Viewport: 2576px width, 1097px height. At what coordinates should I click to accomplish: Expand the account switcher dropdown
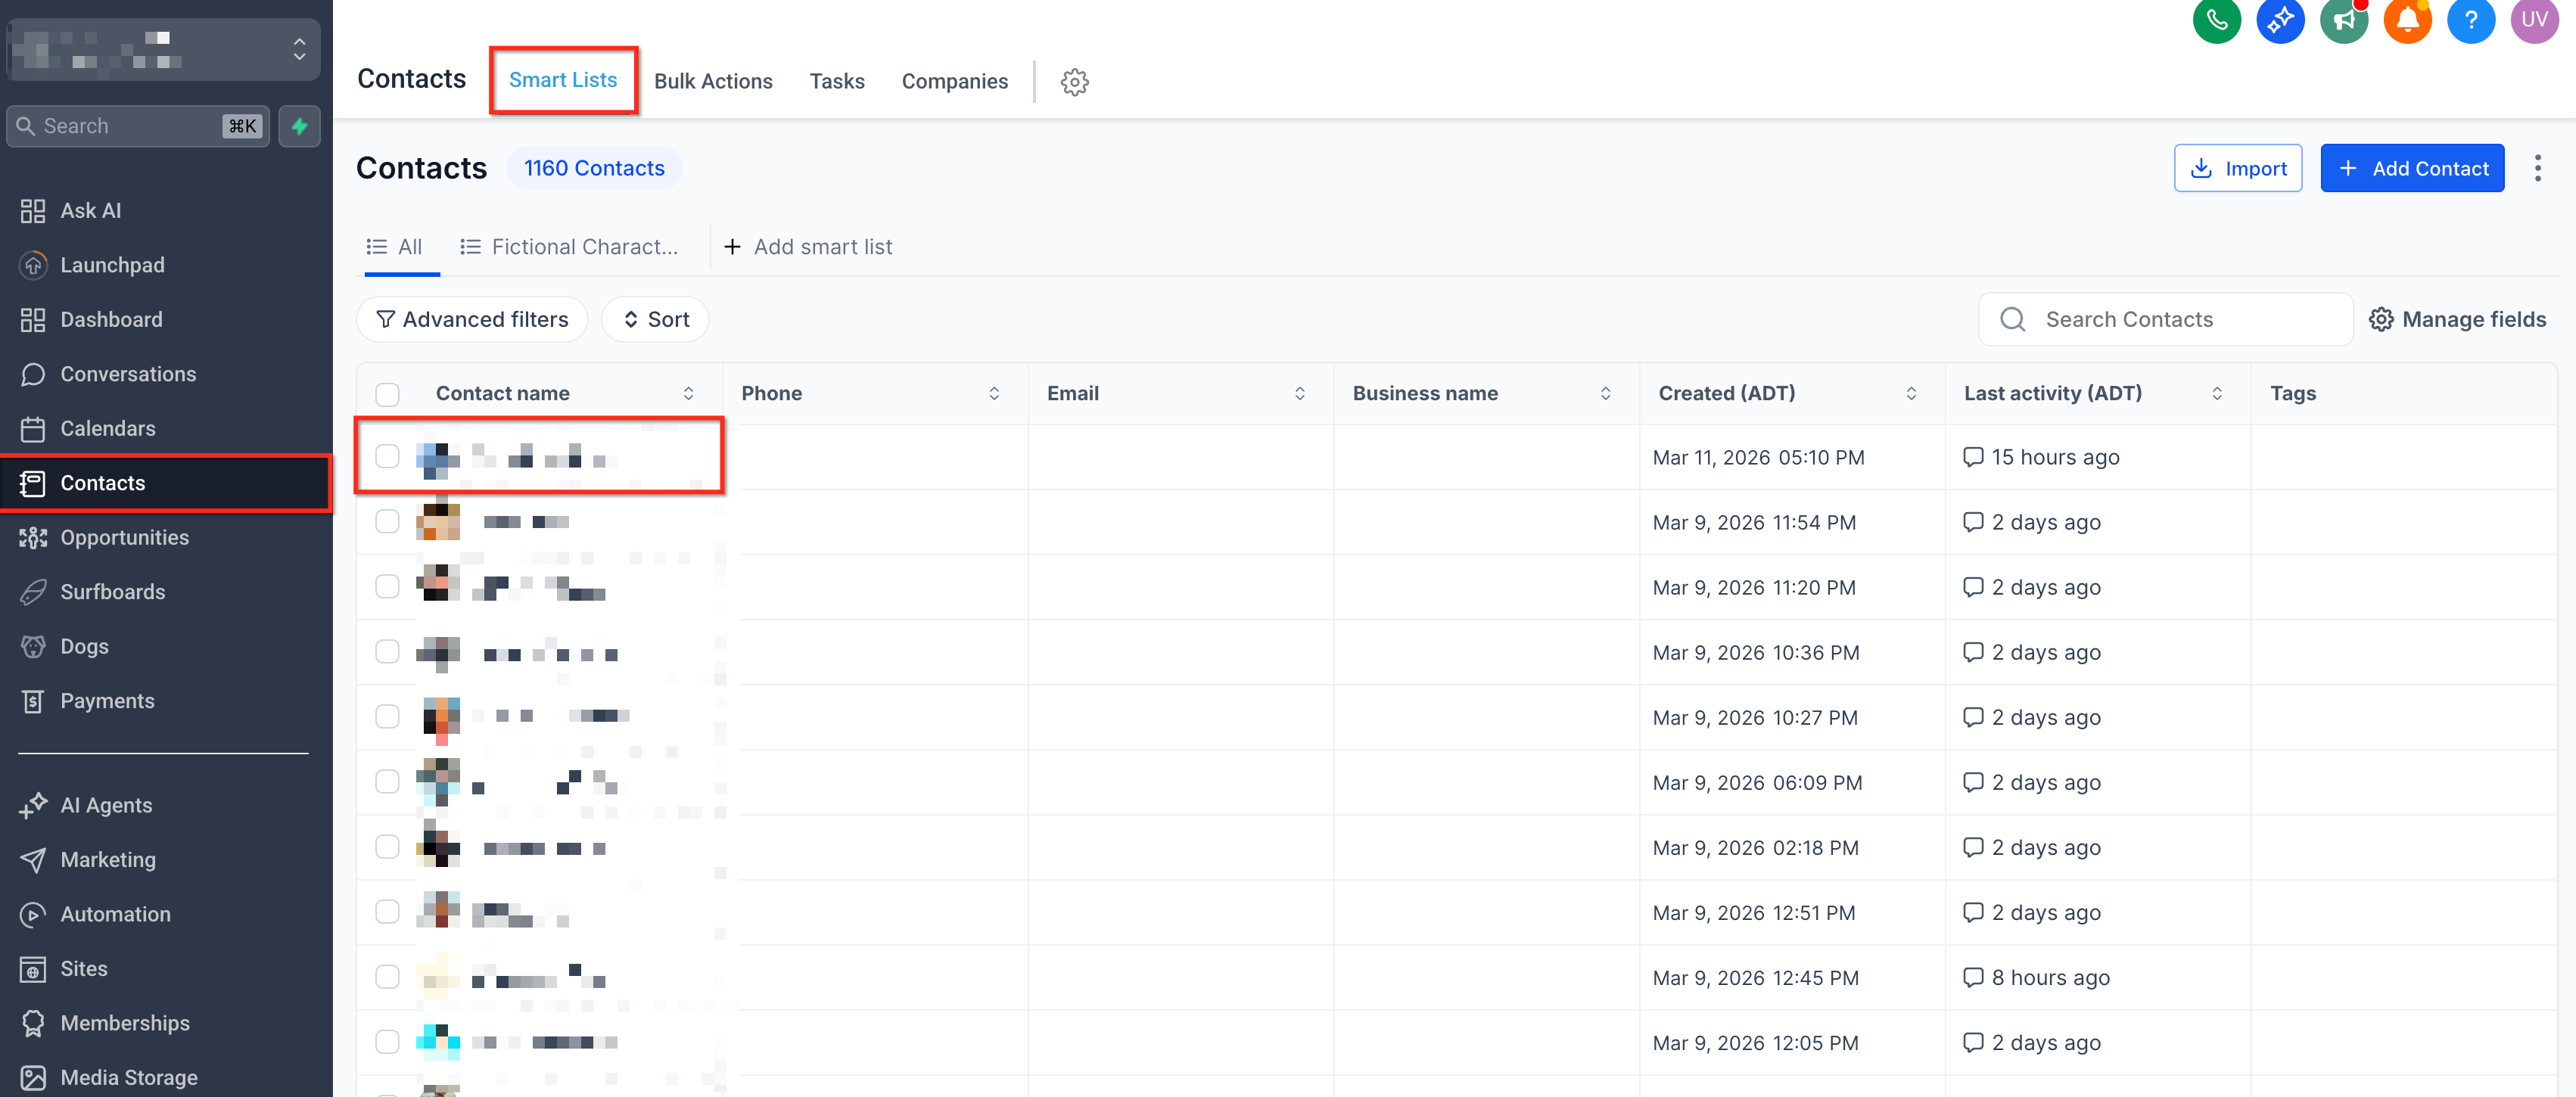(x=299, y=49)
